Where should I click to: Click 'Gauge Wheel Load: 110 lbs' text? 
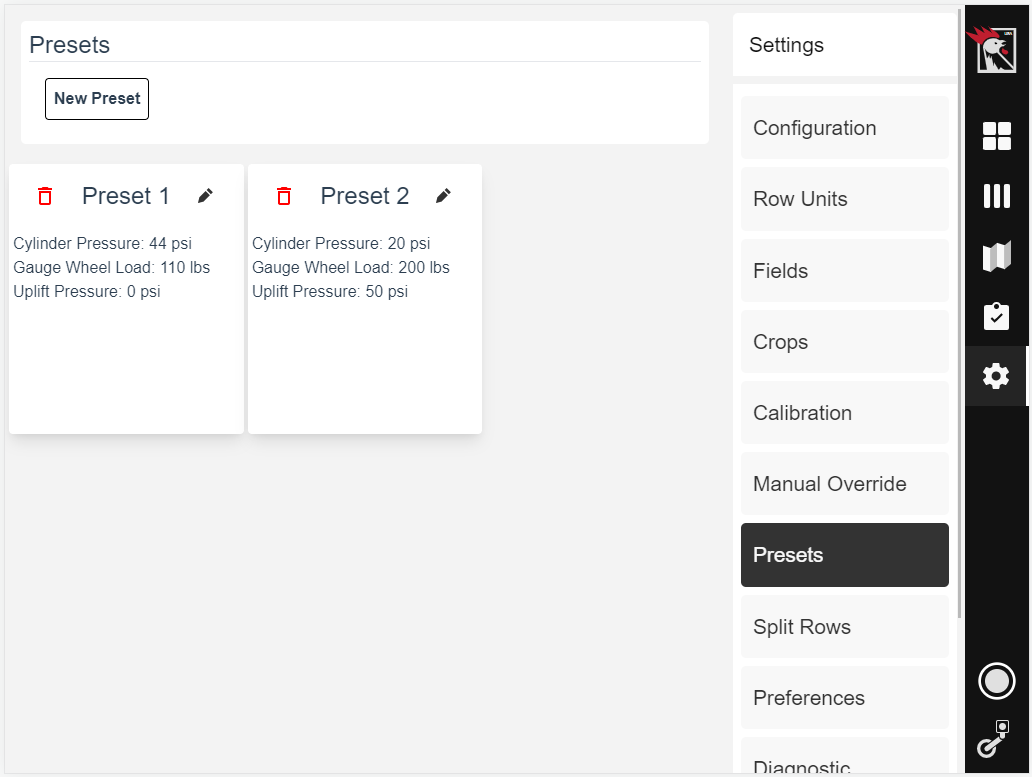click(x=112, y=268)
